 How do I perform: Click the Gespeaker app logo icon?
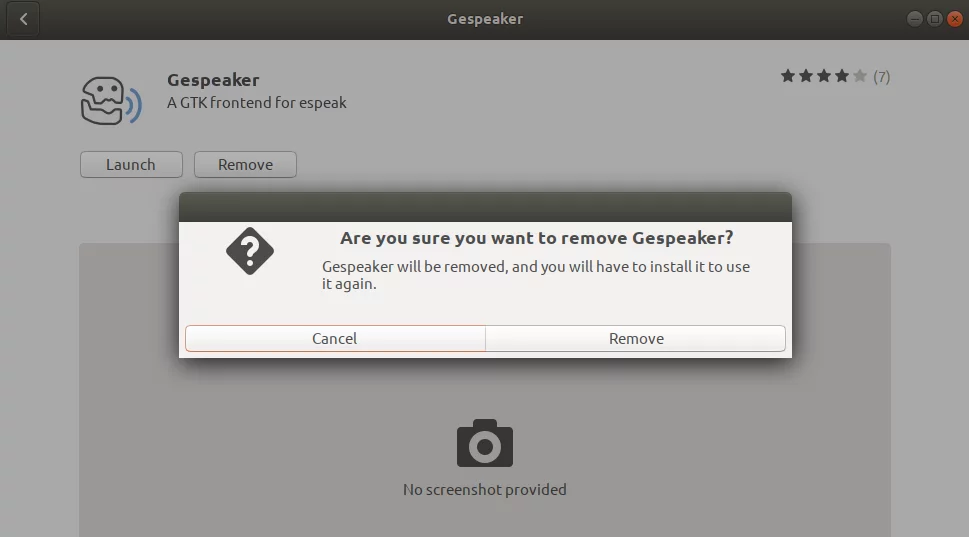point(111,101)
